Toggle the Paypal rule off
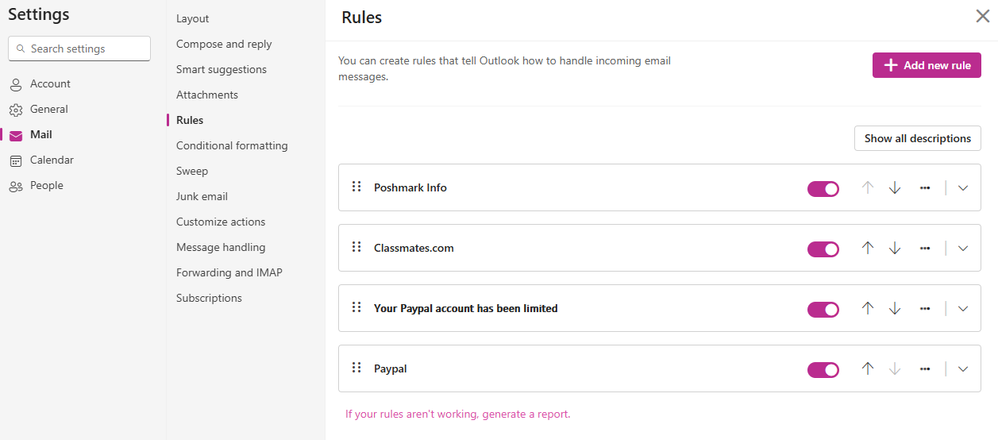The image size is (998, 440). [823, 369]
